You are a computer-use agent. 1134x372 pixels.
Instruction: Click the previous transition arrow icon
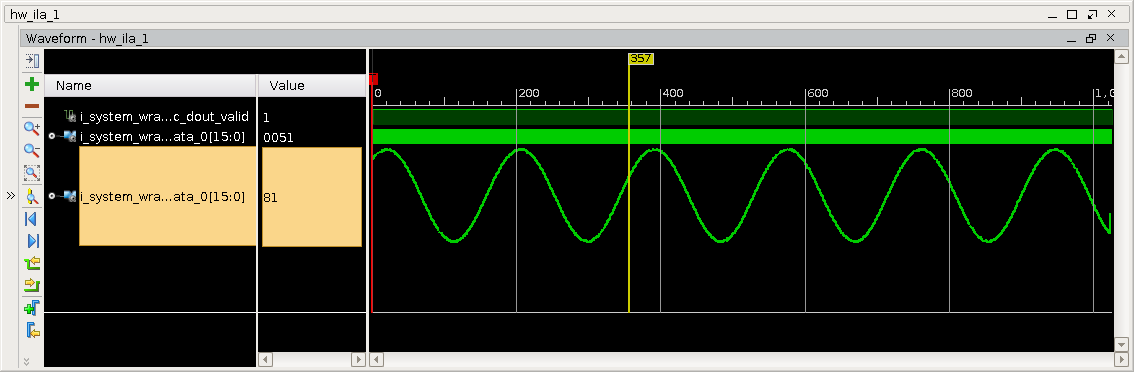32,263
